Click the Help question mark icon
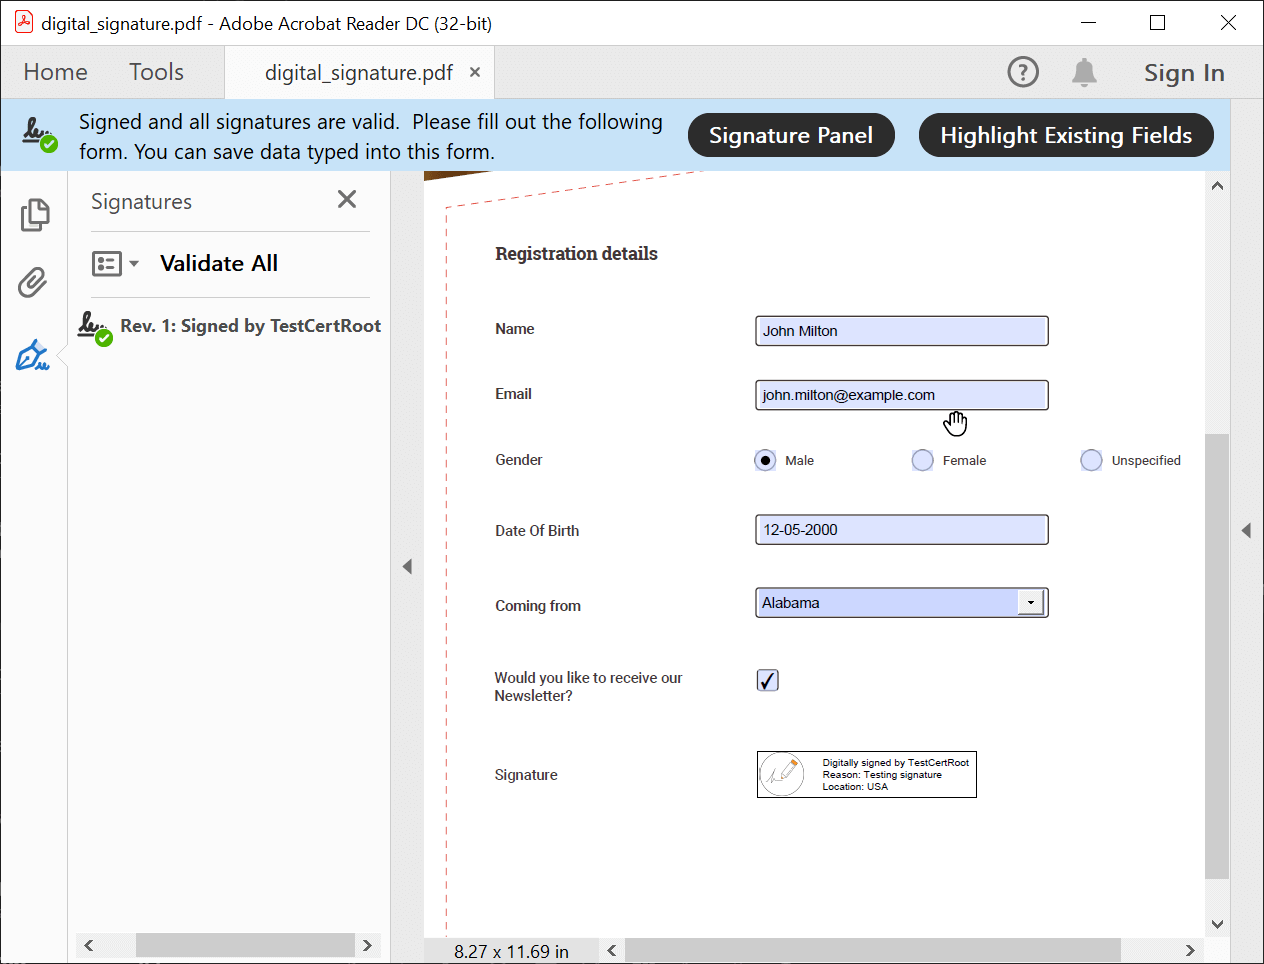 pyautogui.click(x=1022, y=72)
